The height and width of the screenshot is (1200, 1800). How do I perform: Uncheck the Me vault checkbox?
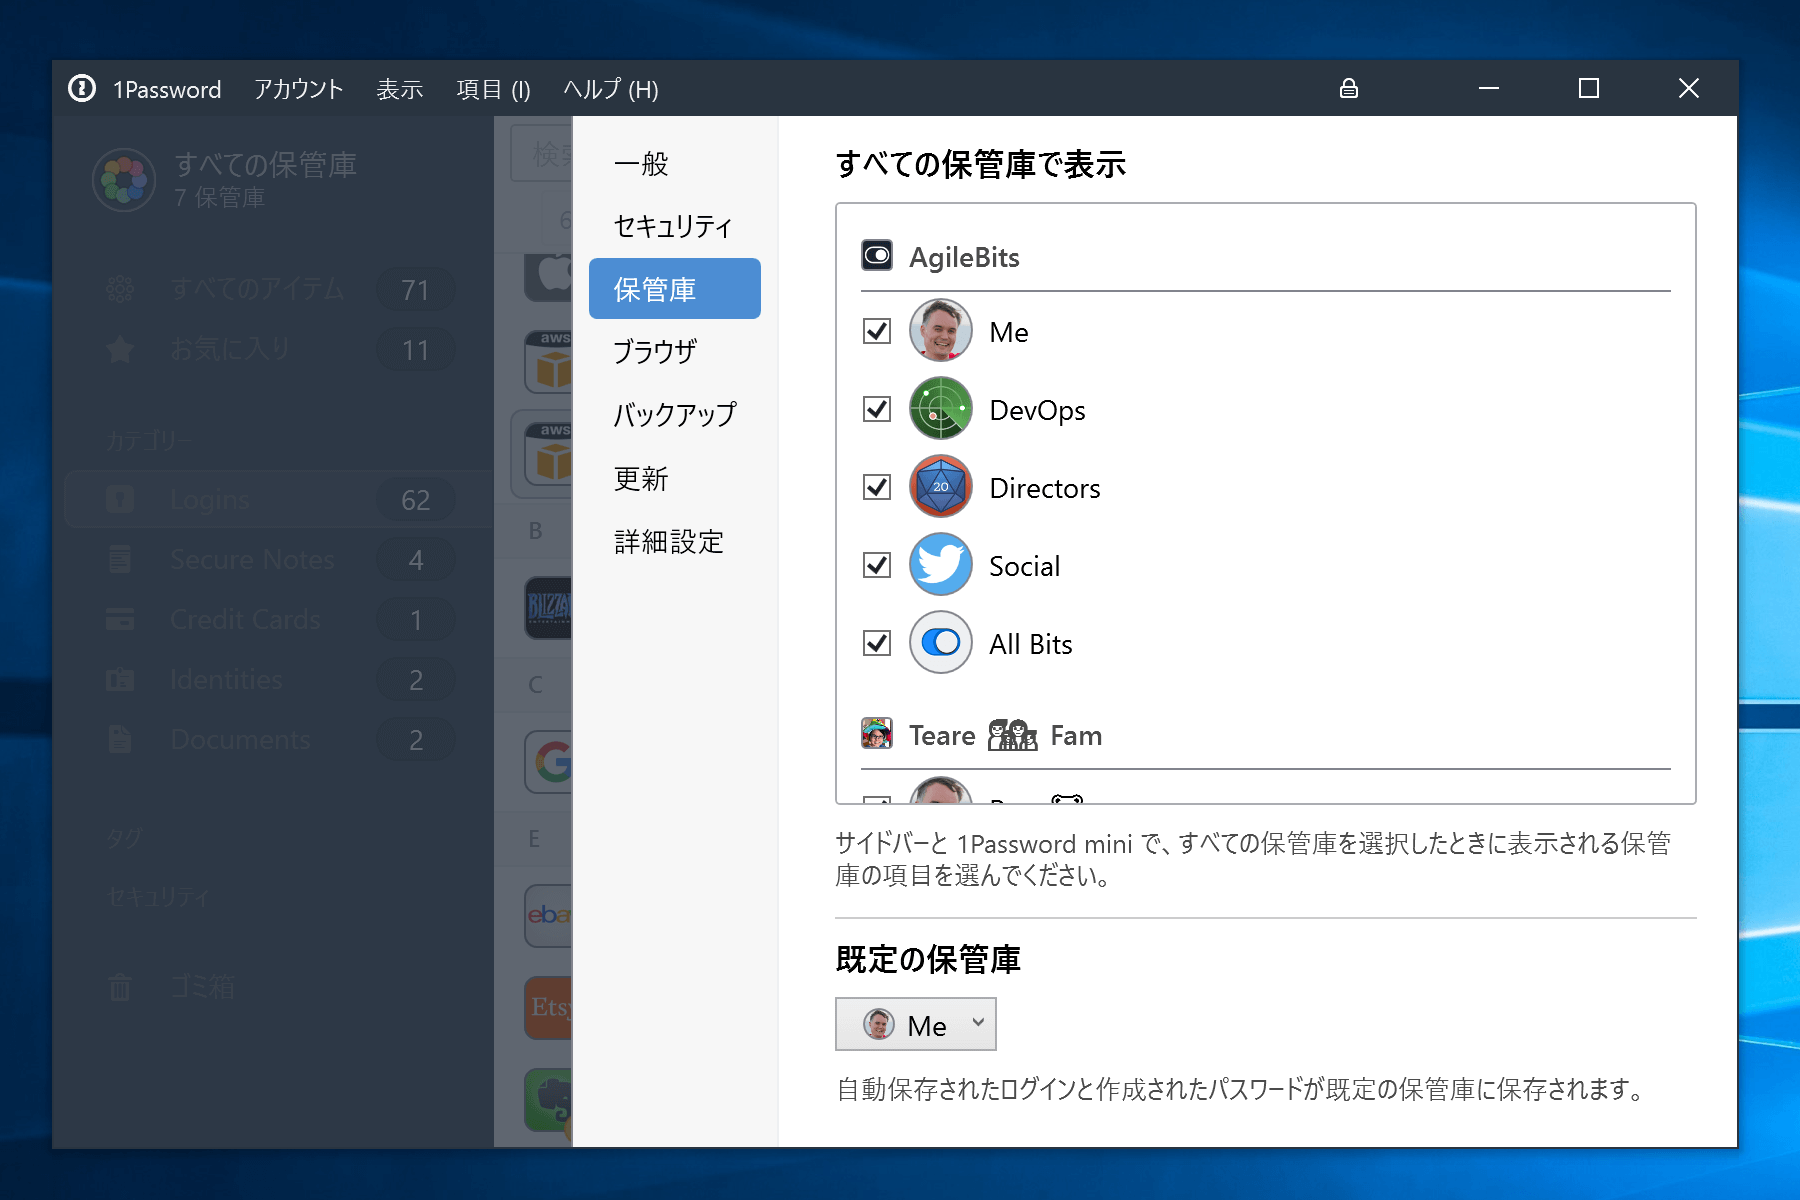tap(876, 331)
